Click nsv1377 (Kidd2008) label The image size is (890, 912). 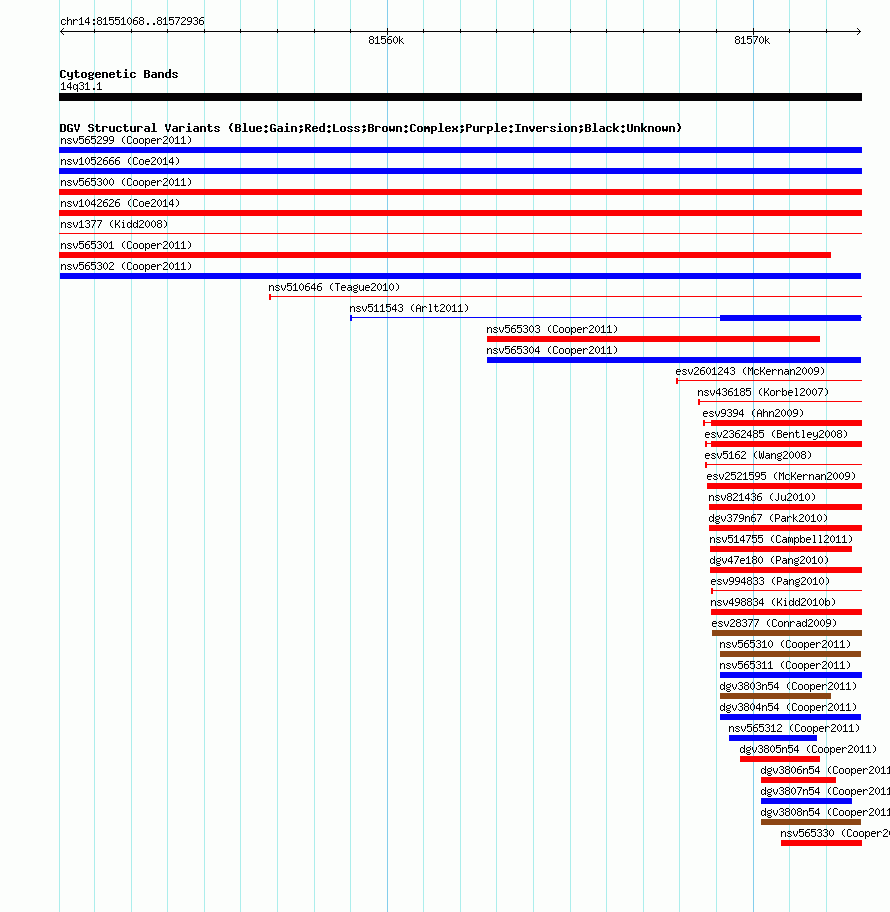coord(114,224)
